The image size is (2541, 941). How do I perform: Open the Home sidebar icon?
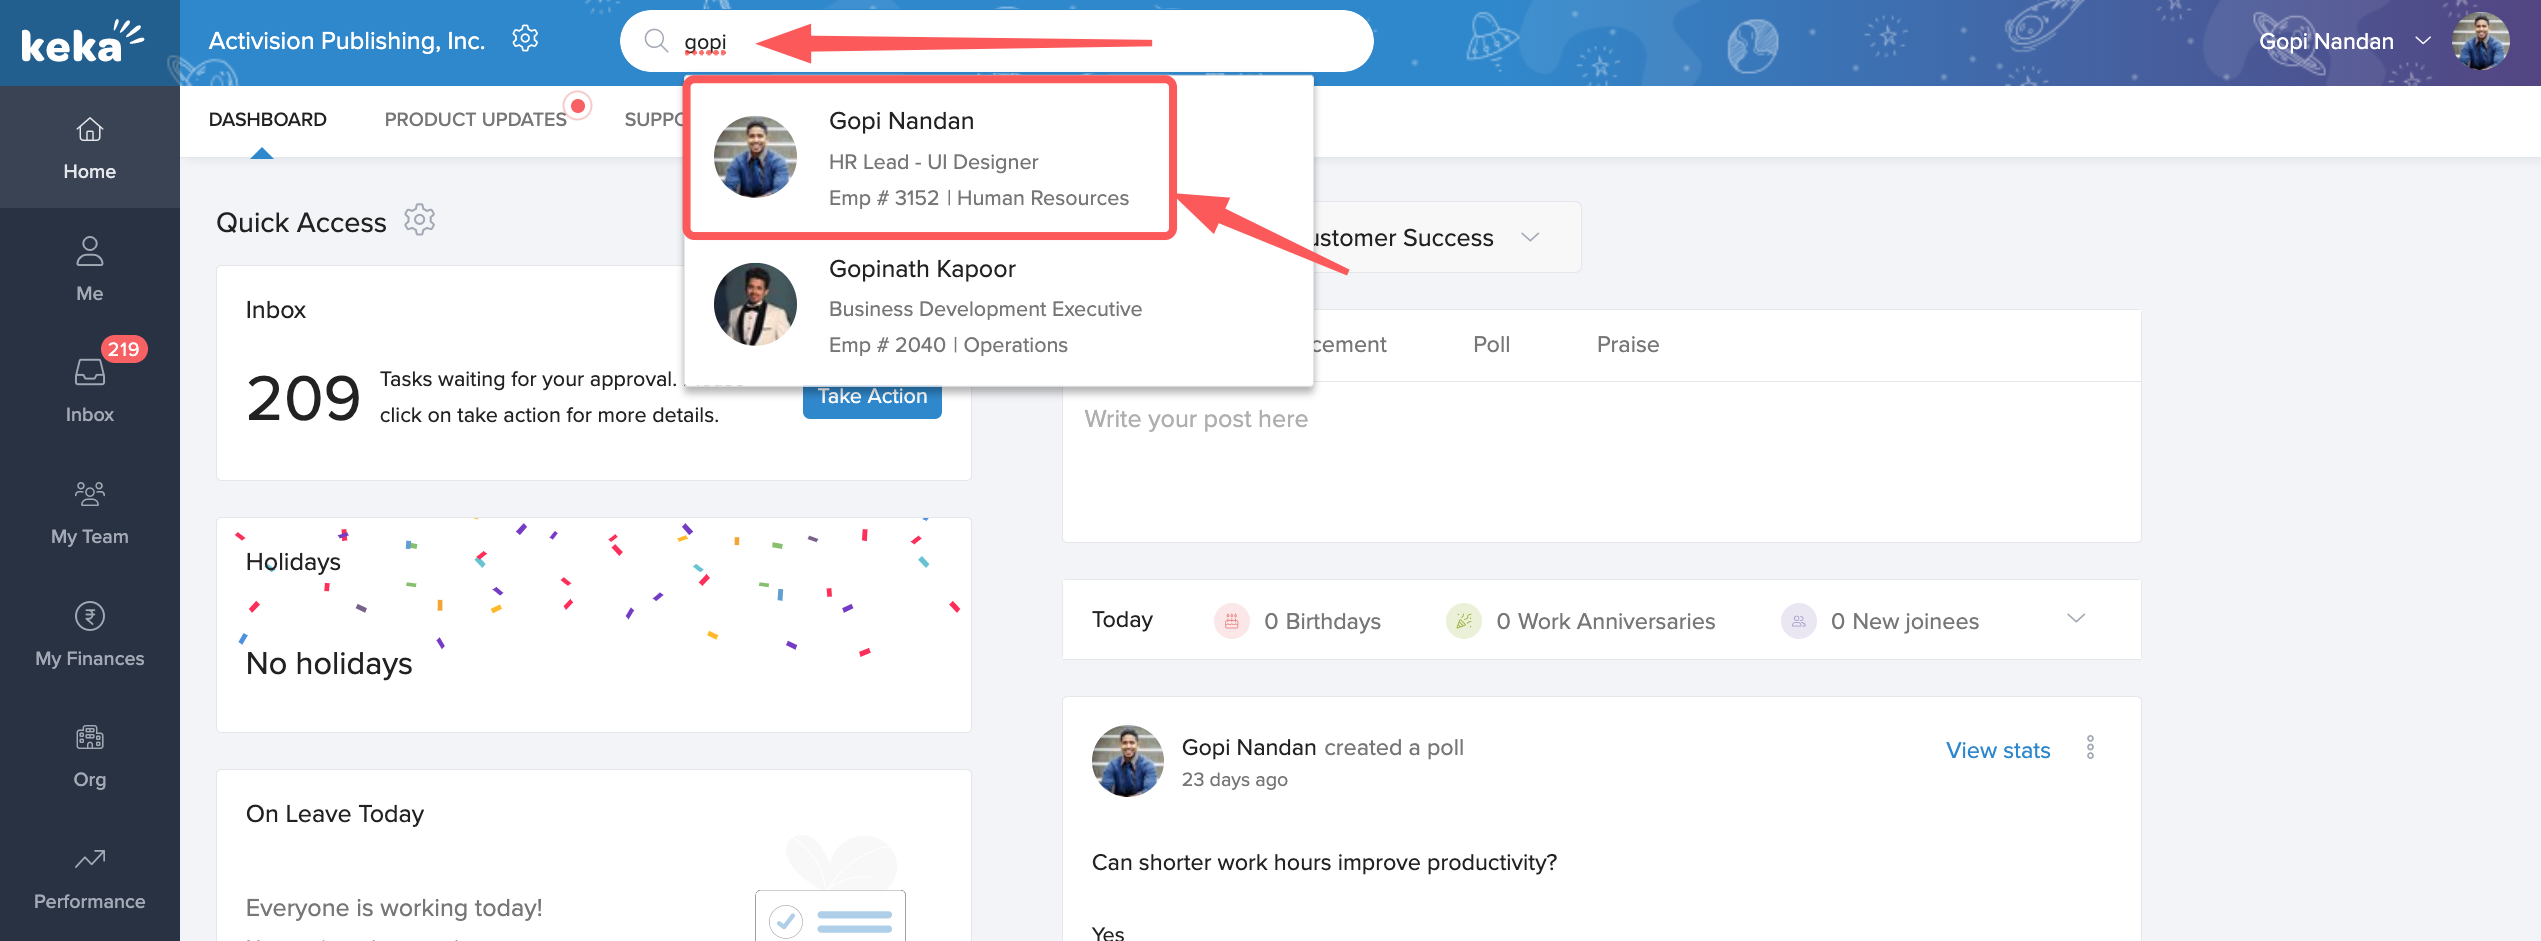(x=89, y=147)
